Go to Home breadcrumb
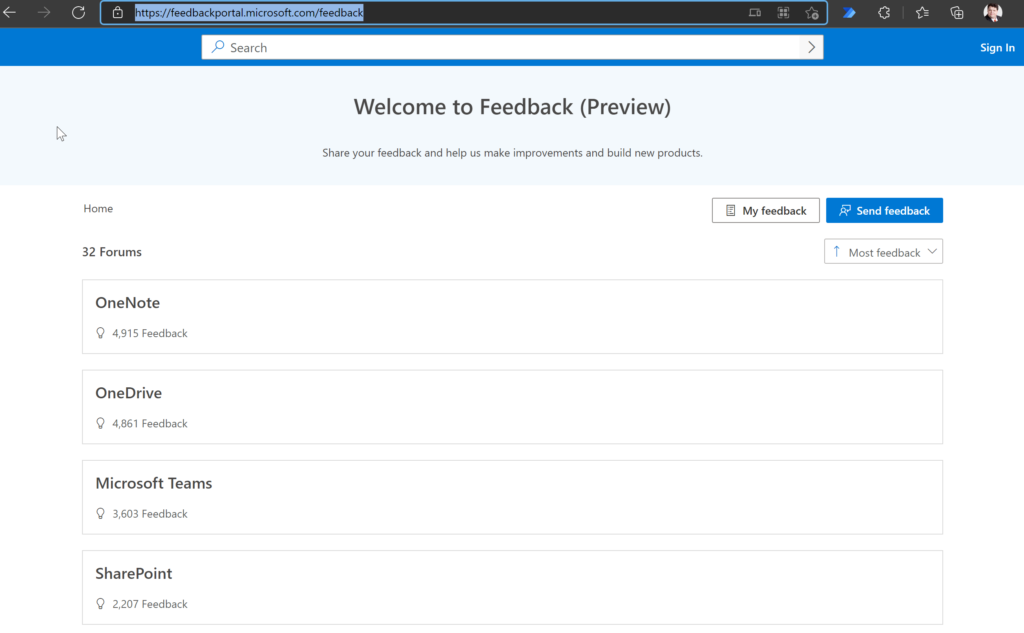 tap(98, 208)
